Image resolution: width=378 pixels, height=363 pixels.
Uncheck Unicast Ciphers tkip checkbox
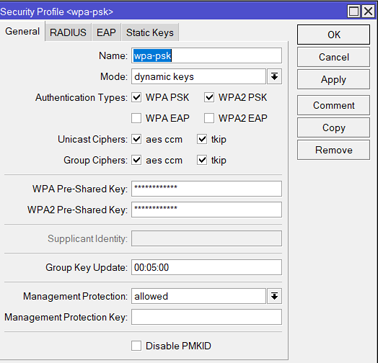tap(202, 139)
